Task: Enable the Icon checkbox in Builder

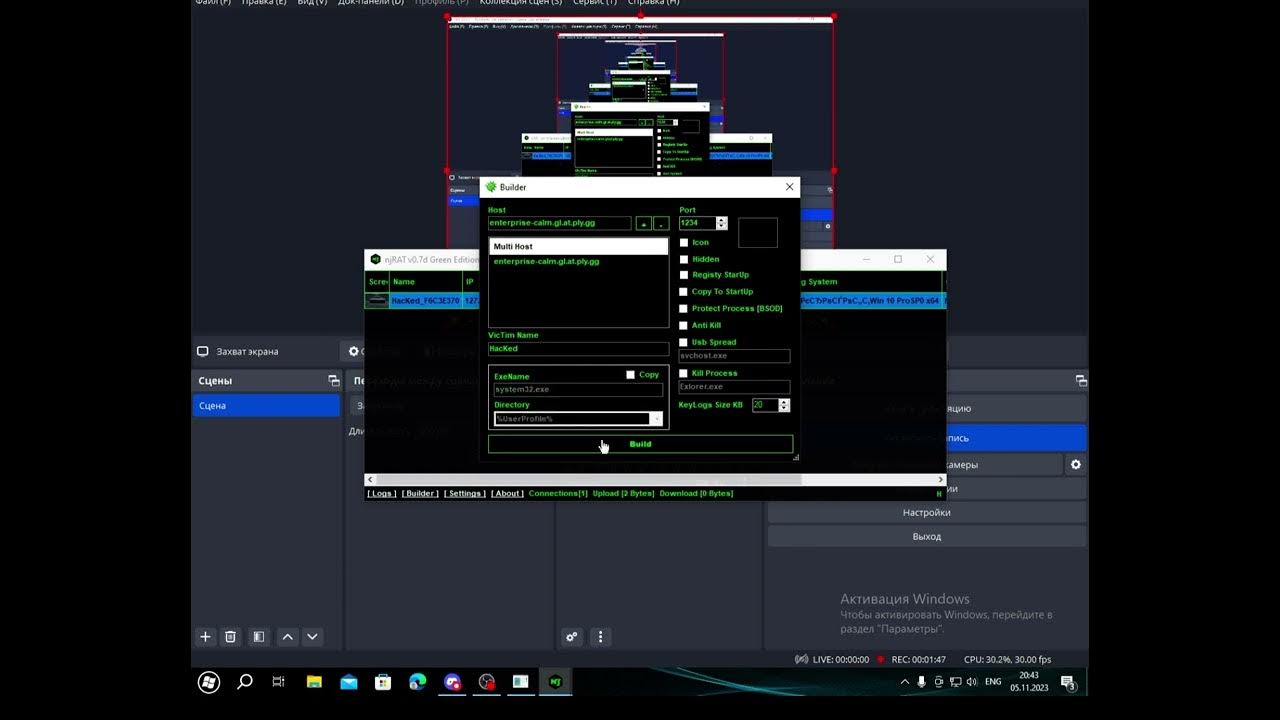Action: pos(684,242)
